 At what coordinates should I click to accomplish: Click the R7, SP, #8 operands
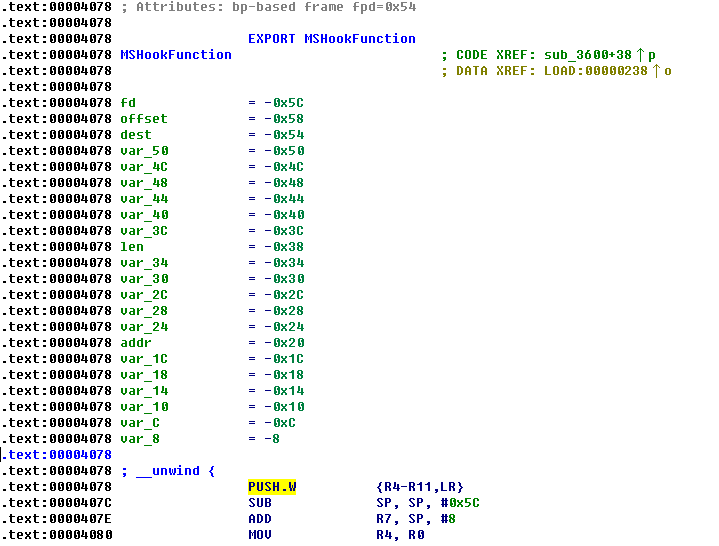416,519
